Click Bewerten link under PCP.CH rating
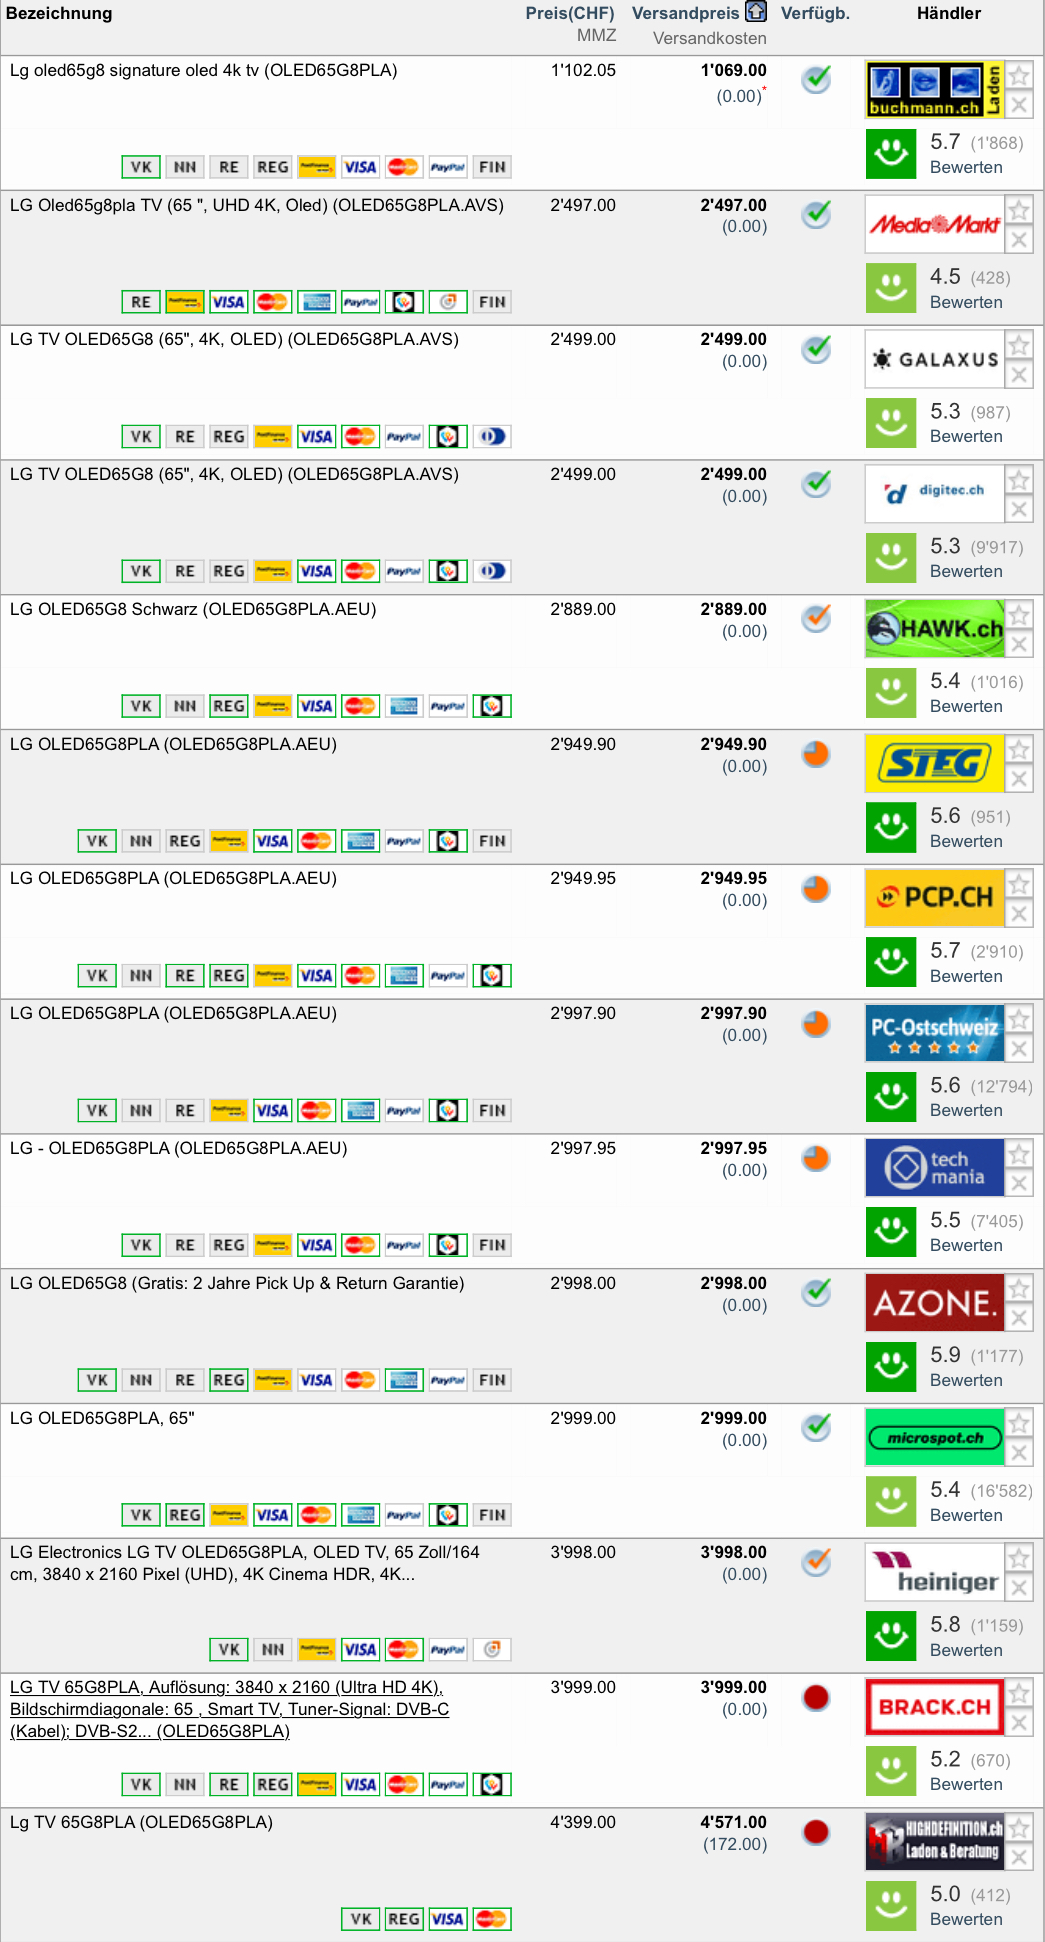 tap(965, 976)
